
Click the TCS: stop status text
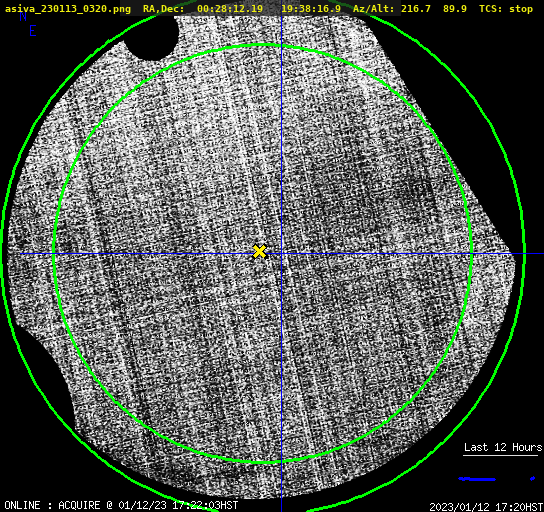[x=506, y=9]
